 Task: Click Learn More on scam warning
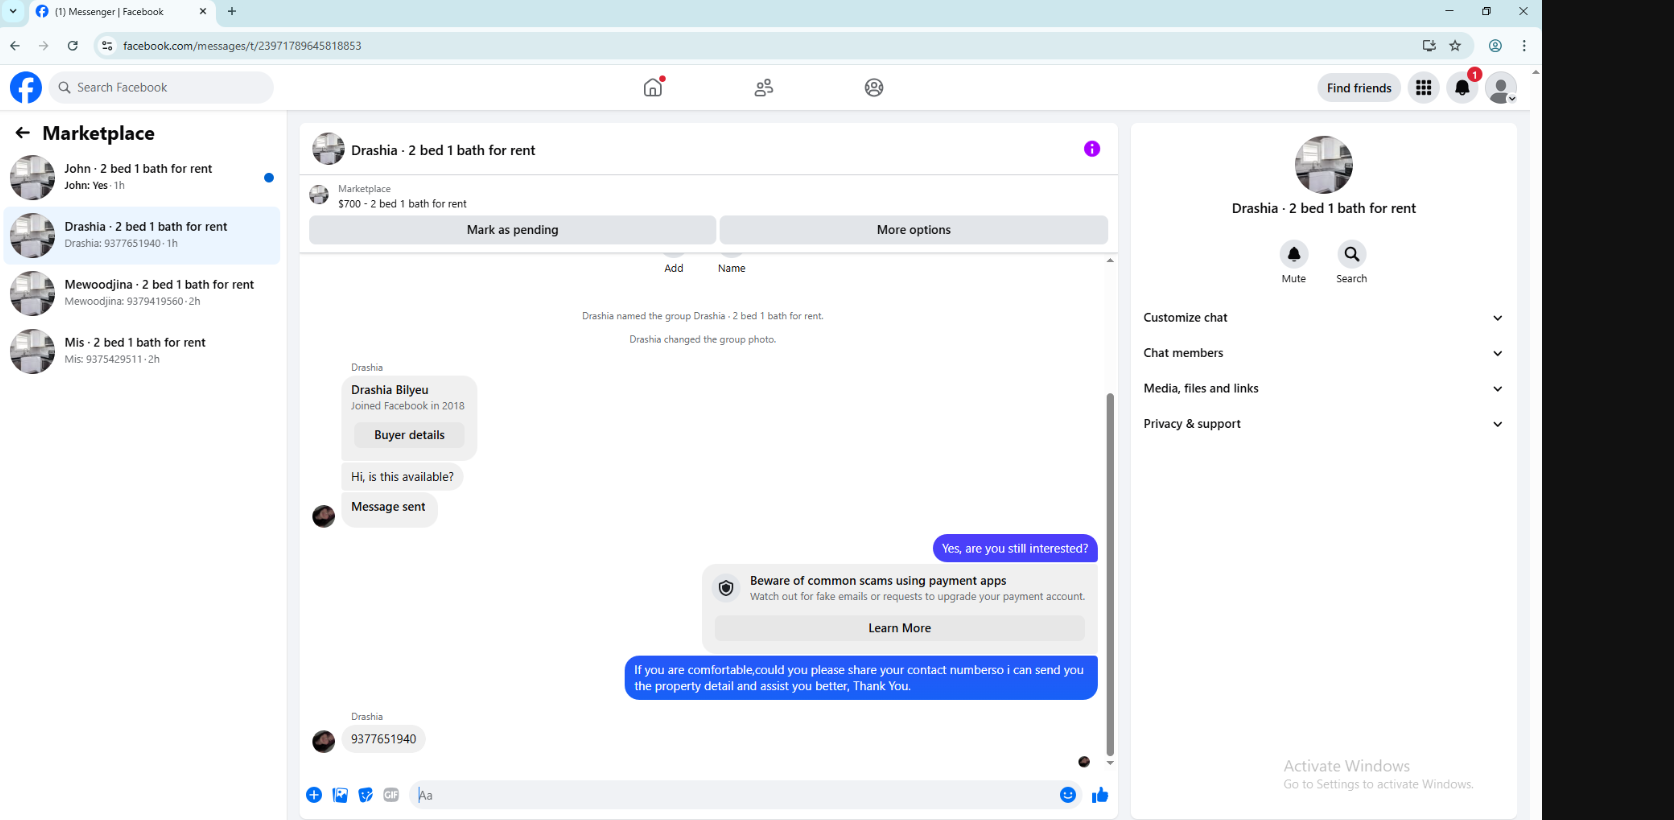(900, 628)
